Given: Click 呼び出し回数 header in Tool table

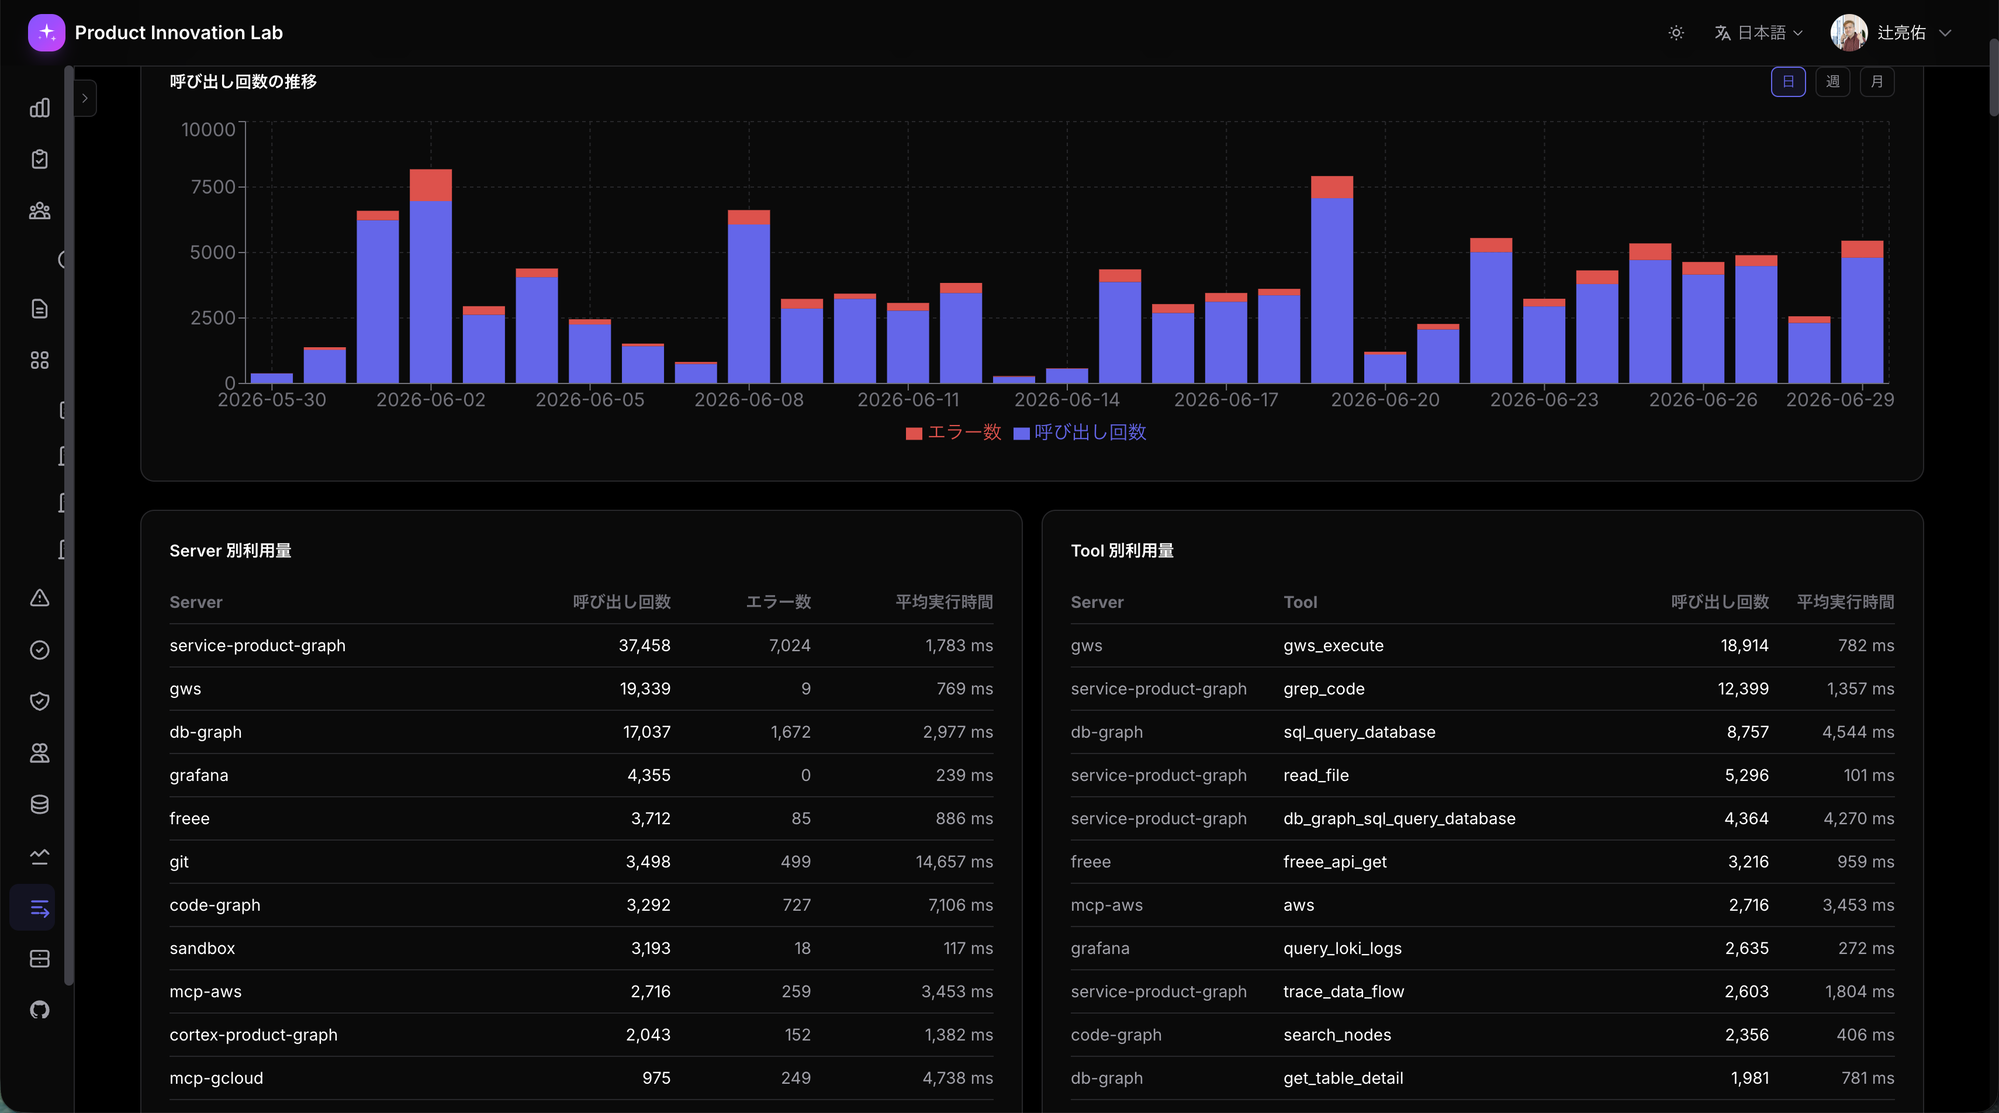Looking at the screenshot, I should [x=1720, y=602].
